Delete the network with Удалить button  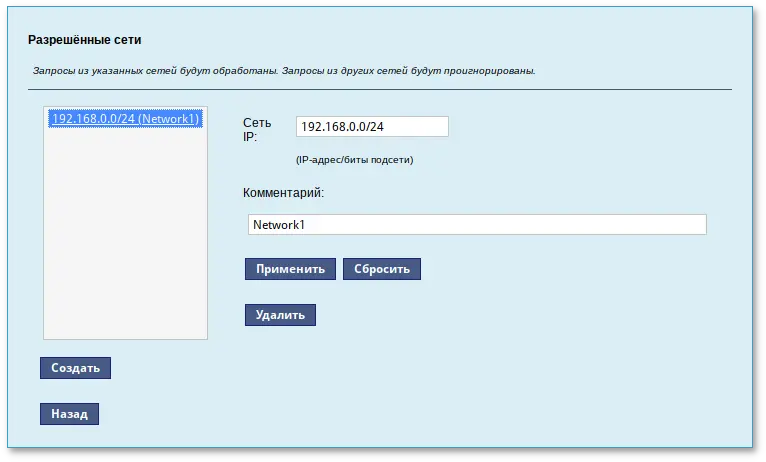280,315
